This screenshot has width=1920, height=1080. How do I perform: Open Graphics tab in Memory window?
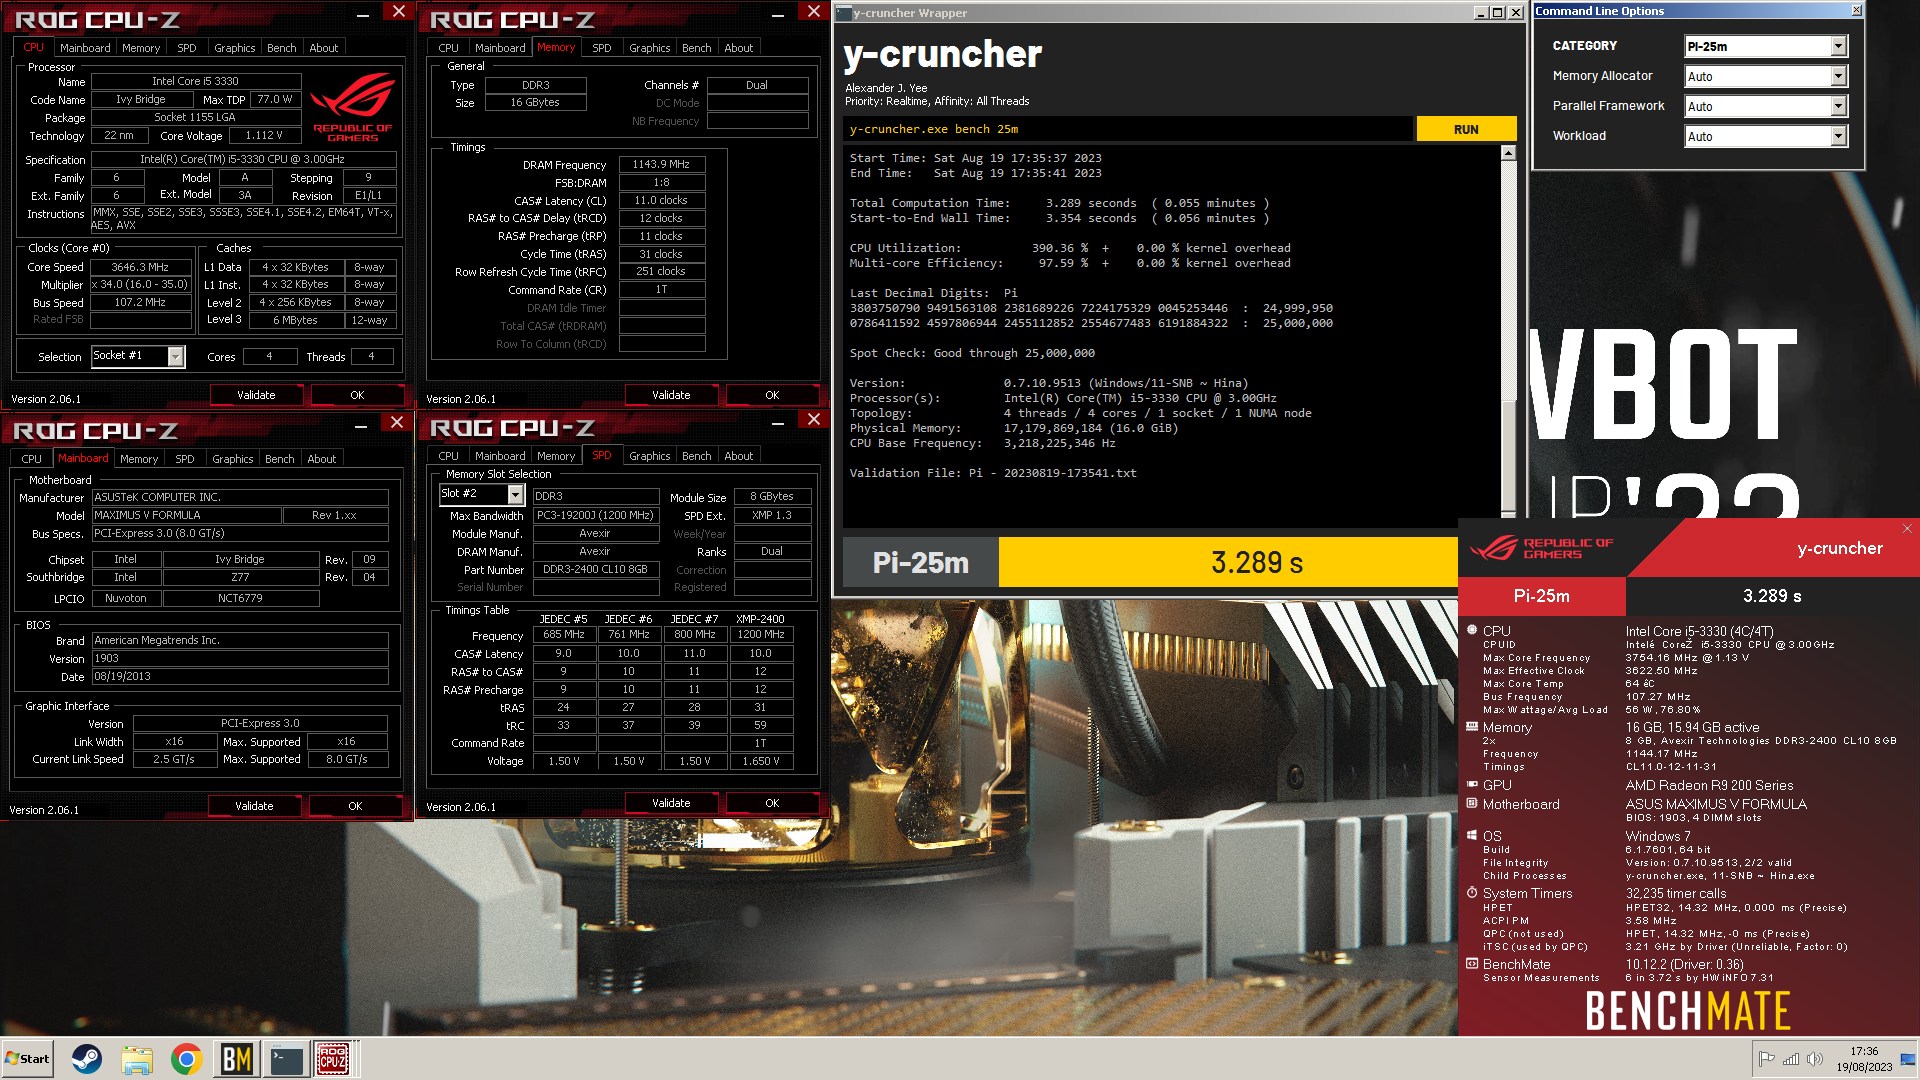coord(649,48)
